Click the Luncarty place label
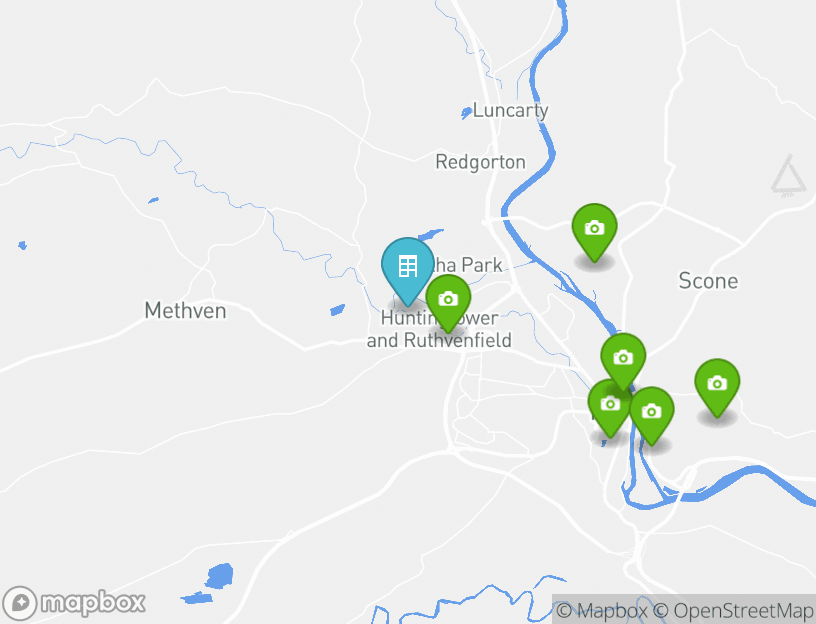This screenshot has height=624, width=816. [511, 110]
